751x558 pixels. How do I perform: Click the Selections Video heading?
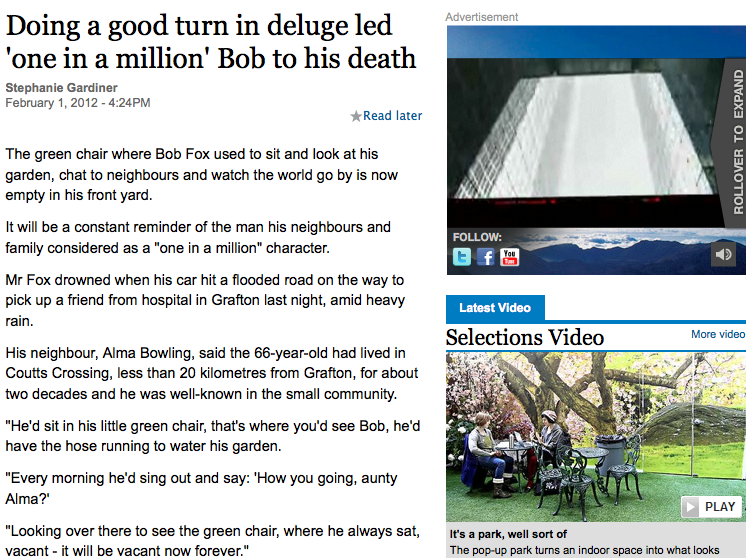point(524,337)
